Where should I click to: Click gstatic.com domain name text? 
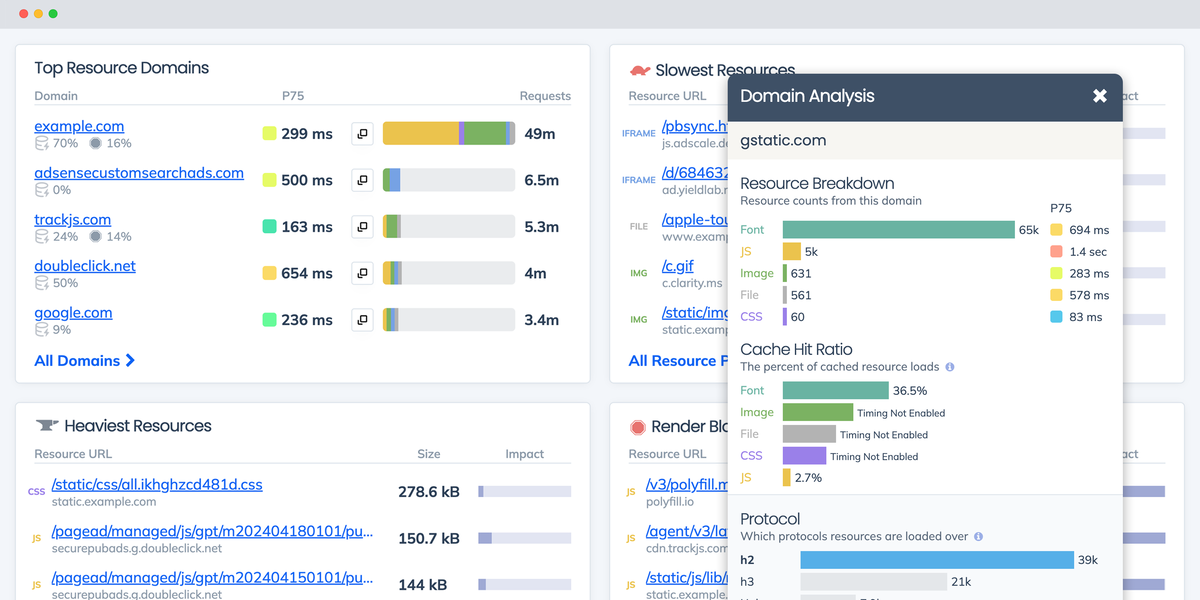(783, 141)
